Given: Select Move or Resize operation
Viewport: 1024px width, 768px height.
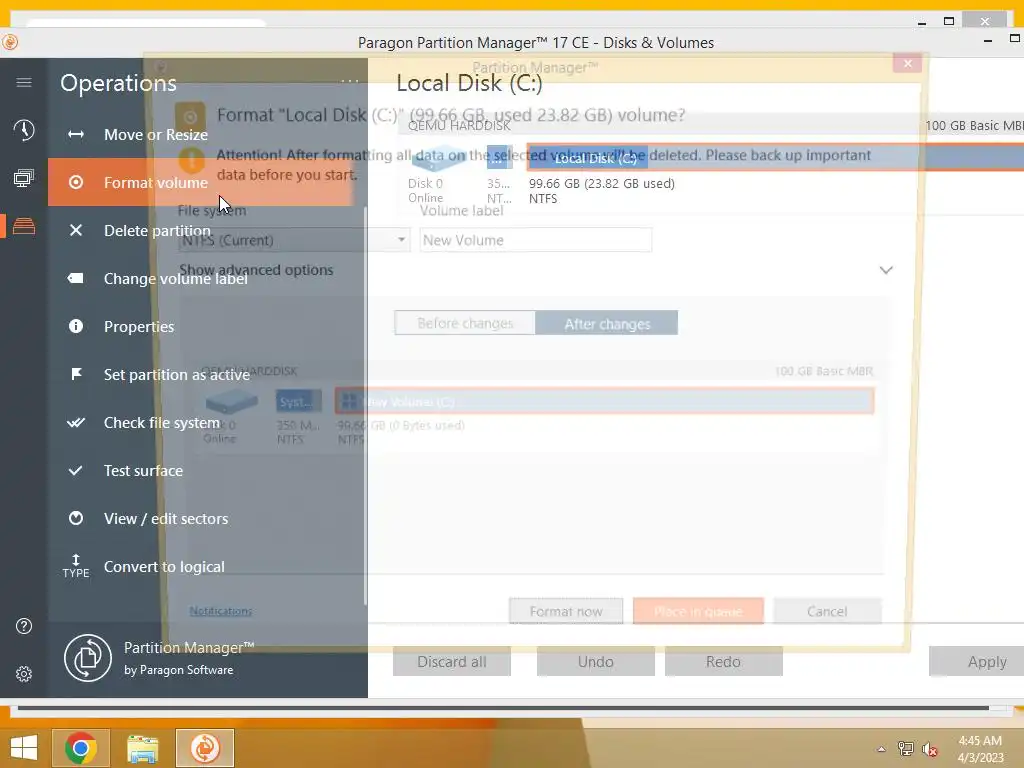Looking at the screenshot, I should pyautogui.click(x=200, y=135).
